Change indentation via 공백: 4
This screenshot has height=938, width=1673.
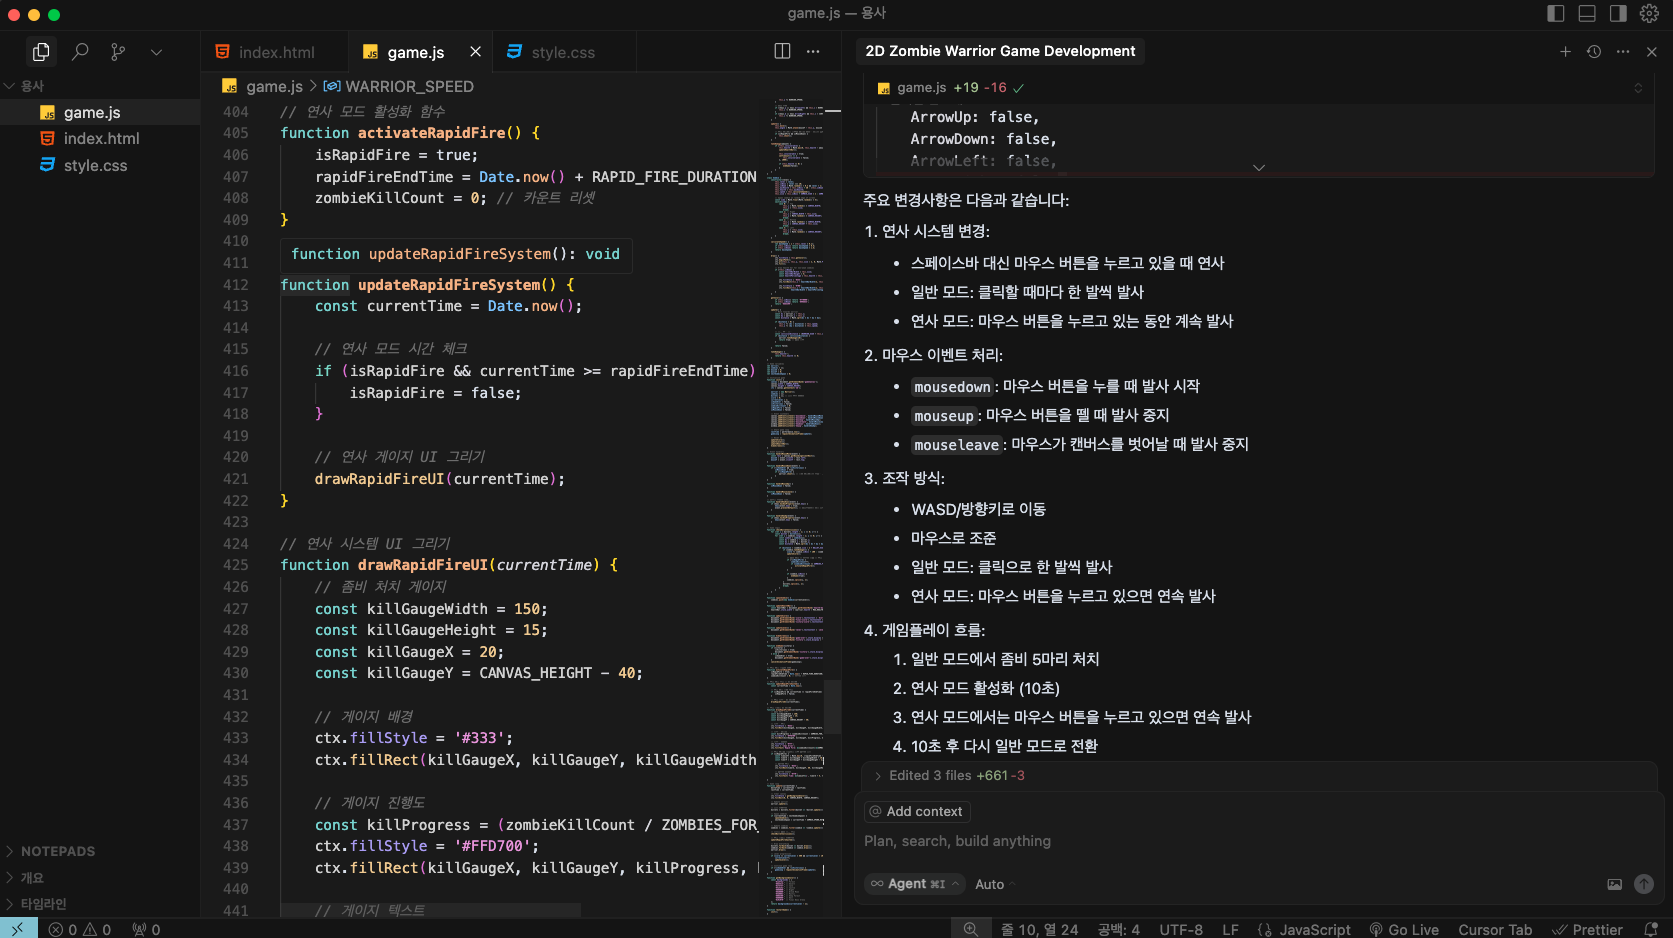1118,929
